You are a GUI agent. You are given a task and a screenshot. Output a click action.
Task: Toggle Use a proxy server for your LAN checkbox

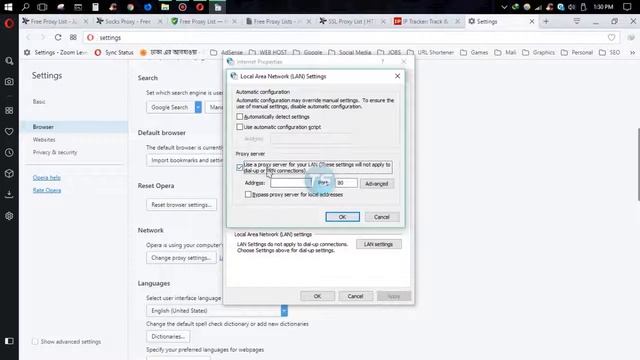pyautogui.click(x=240, y=167)
